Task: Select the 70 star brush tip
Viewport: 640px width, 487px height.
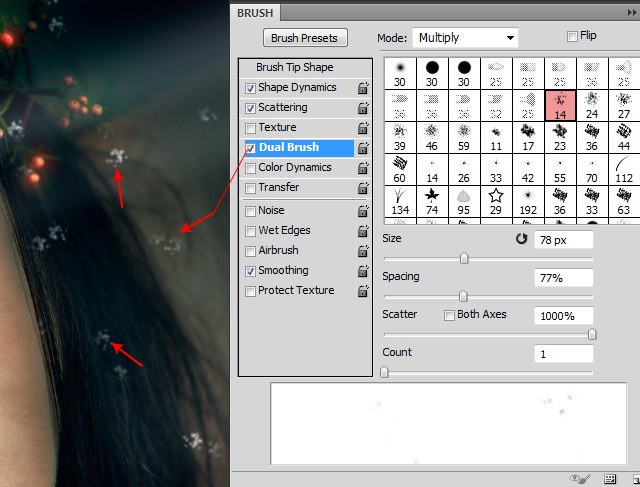Action: [x=592, y=170]
